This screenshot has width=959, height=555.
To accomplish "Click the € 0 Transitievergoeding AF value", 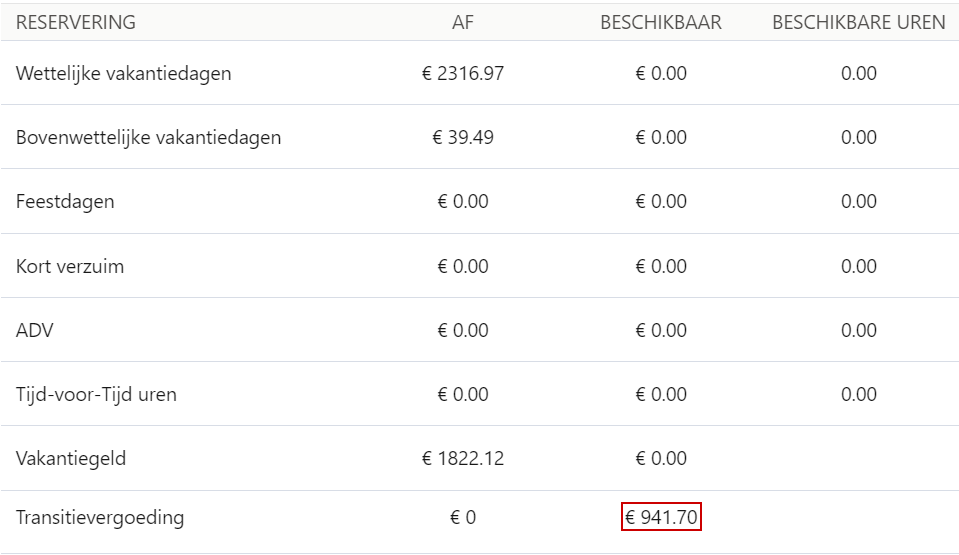I will tap(463, 517).
